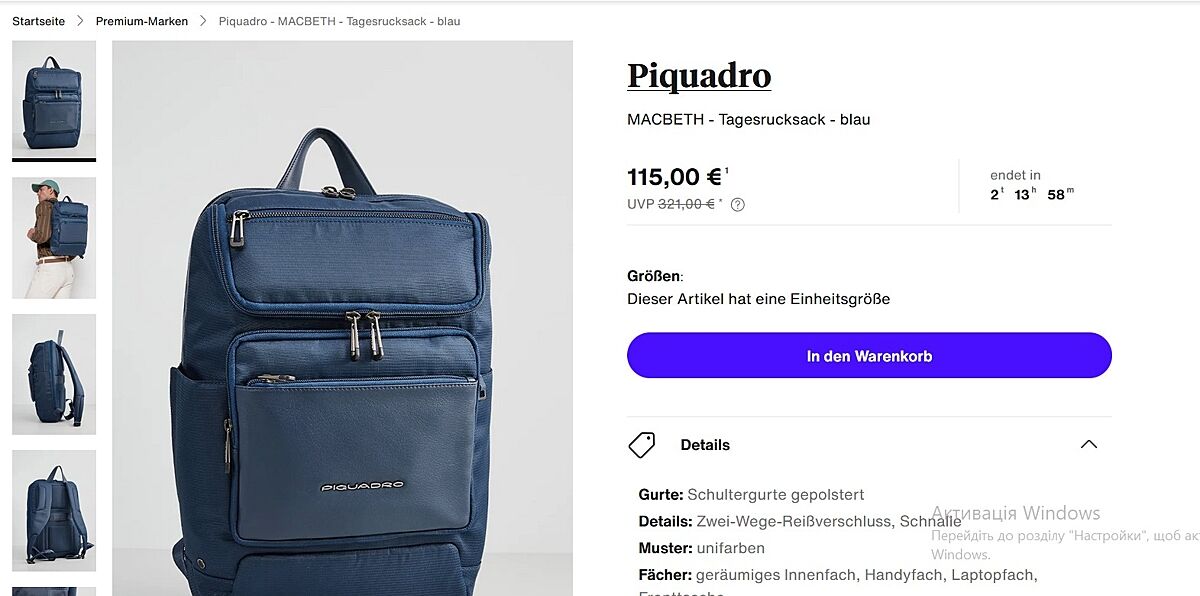
Task: Click the price tag icon beside Details
Action: click(642, 445)
